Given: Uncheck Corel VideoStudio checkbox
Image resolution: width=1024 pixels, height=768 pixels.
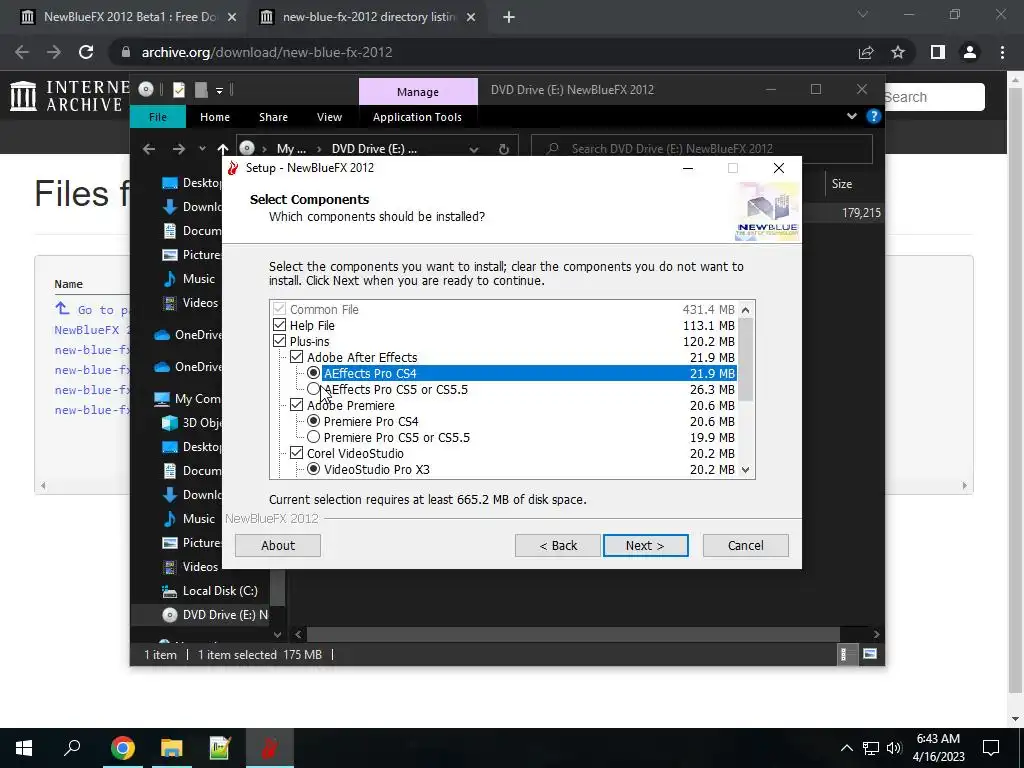Looking at the screenshot, I should [x=296, y=453].
